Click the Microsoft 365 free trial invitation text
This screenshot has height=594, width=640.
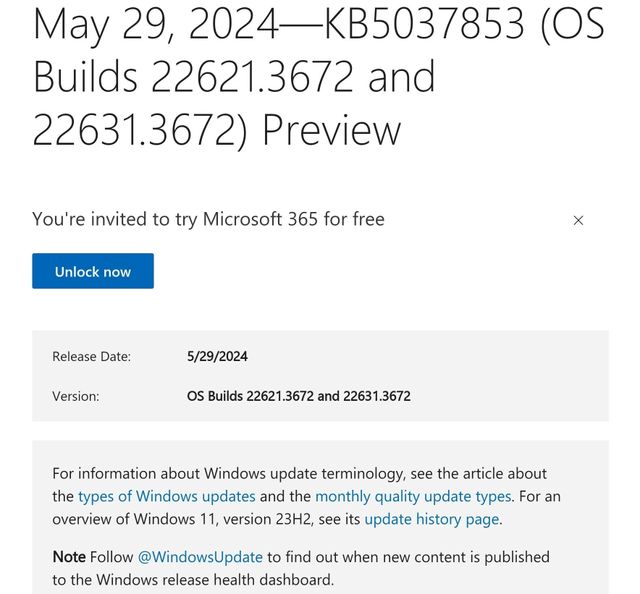point(208,219)
